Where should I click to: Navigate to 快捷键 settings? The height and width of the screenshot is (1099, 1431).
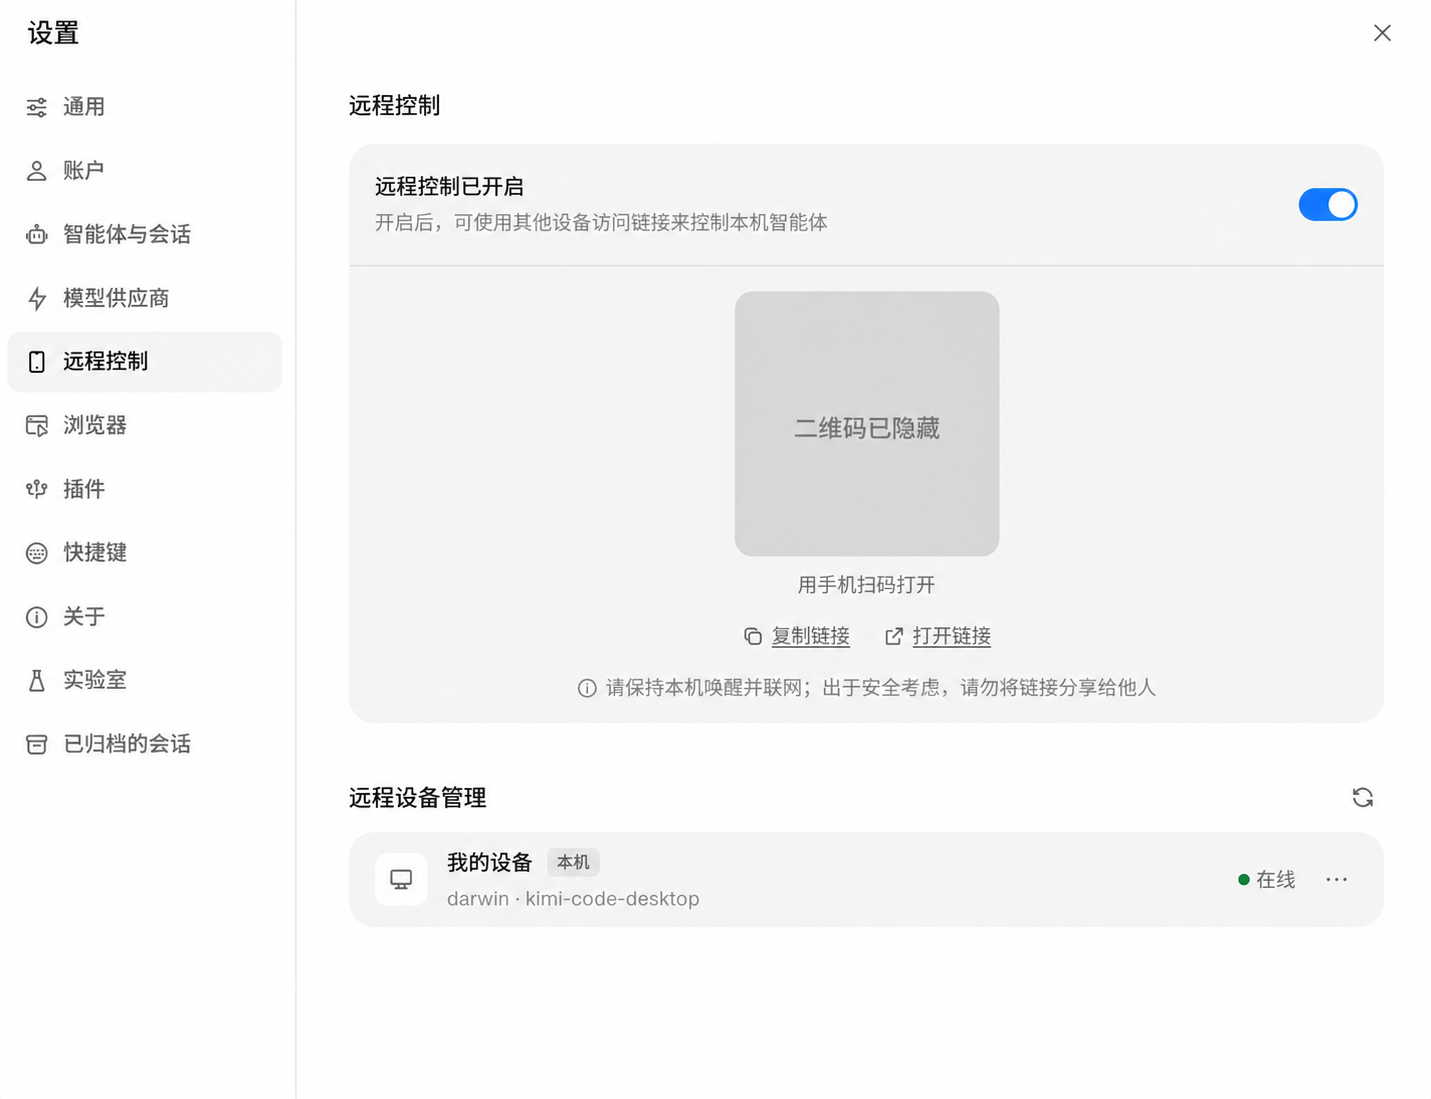point(144,553)
